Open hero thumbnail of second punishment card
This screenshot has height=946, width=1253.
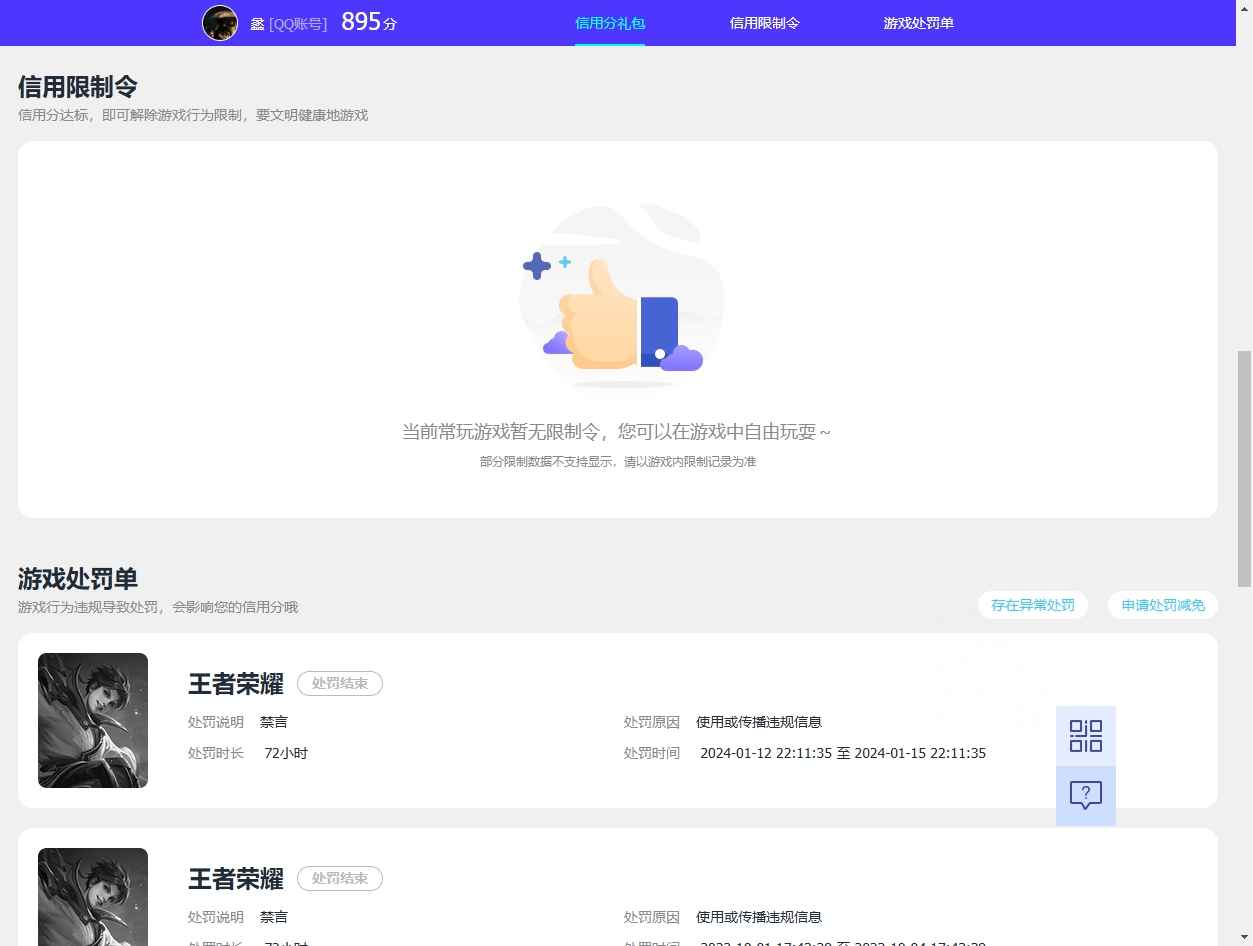coord(93,897)
